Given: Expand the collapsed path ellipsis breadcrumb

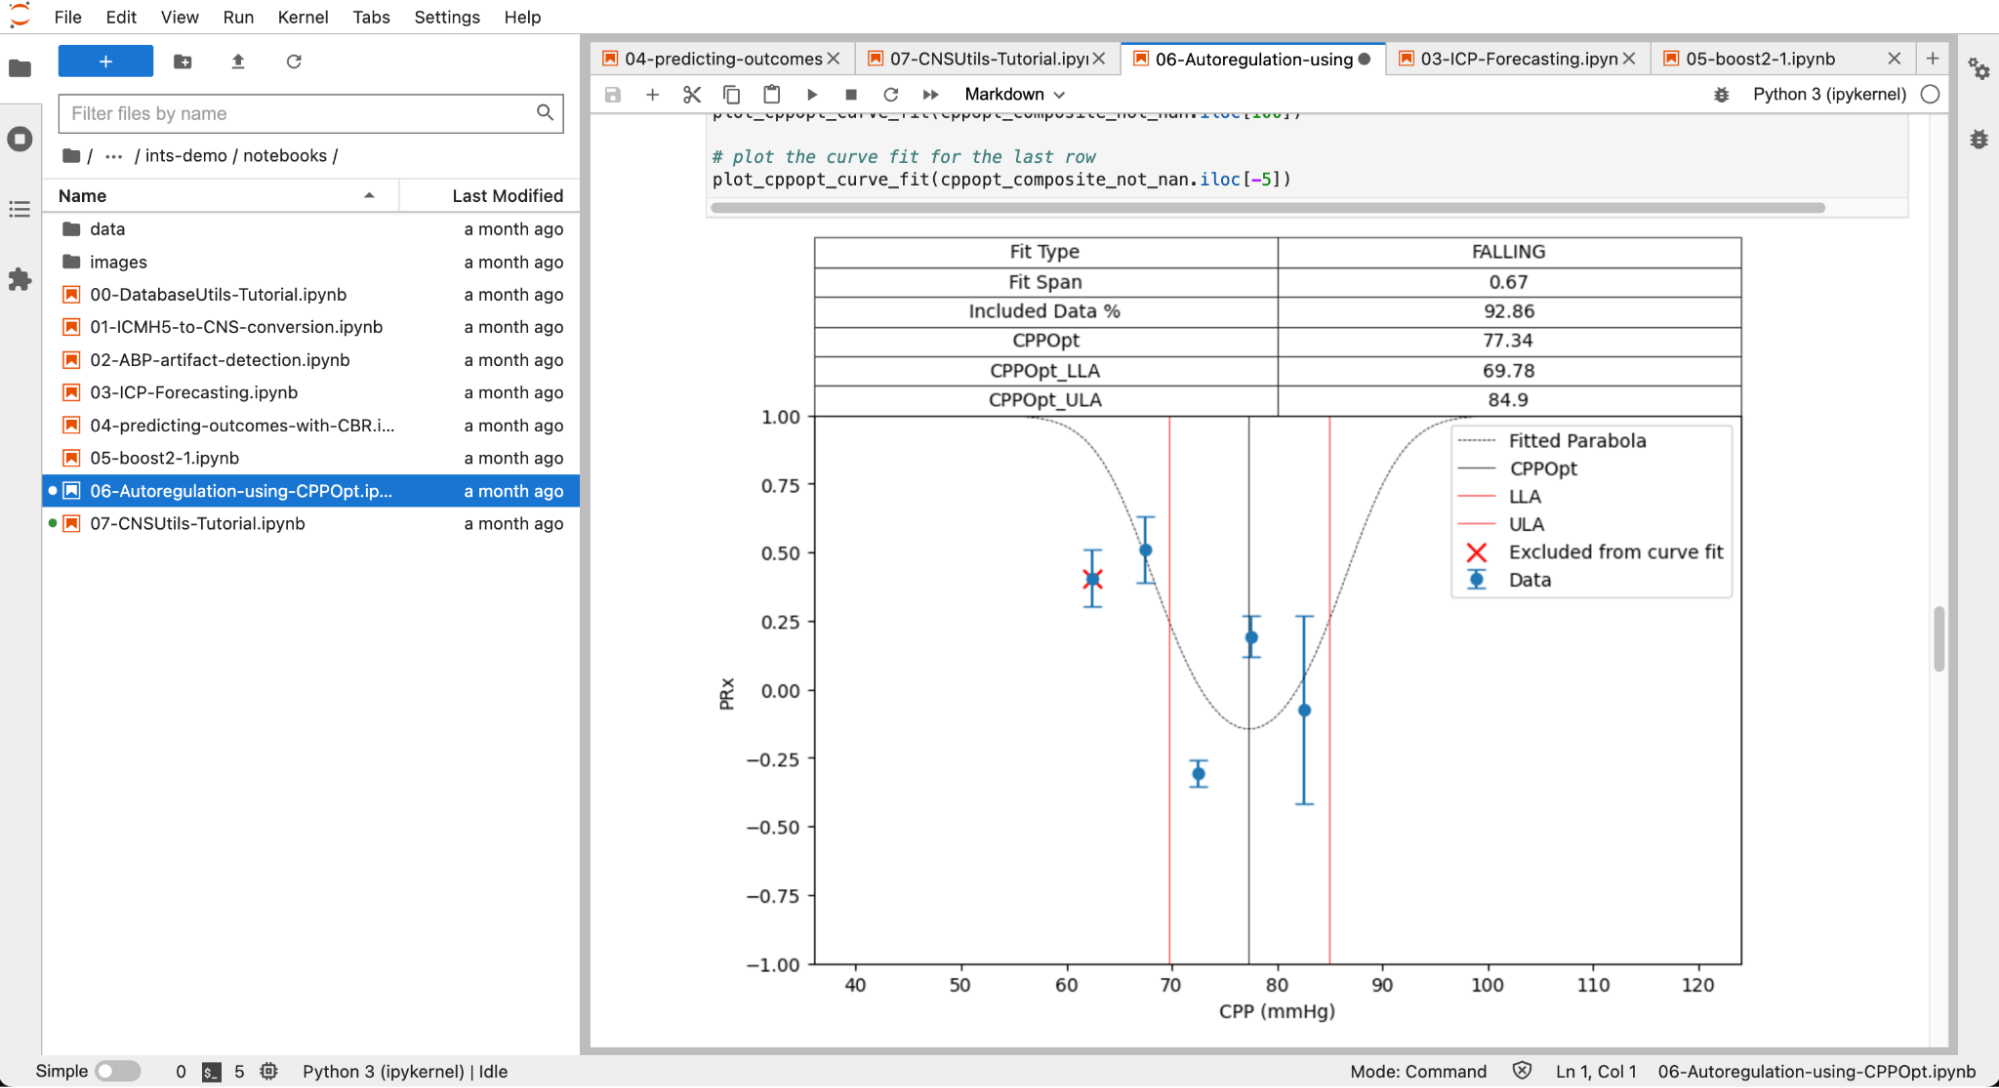Looking at the screenshot, I should pos(114,156).
